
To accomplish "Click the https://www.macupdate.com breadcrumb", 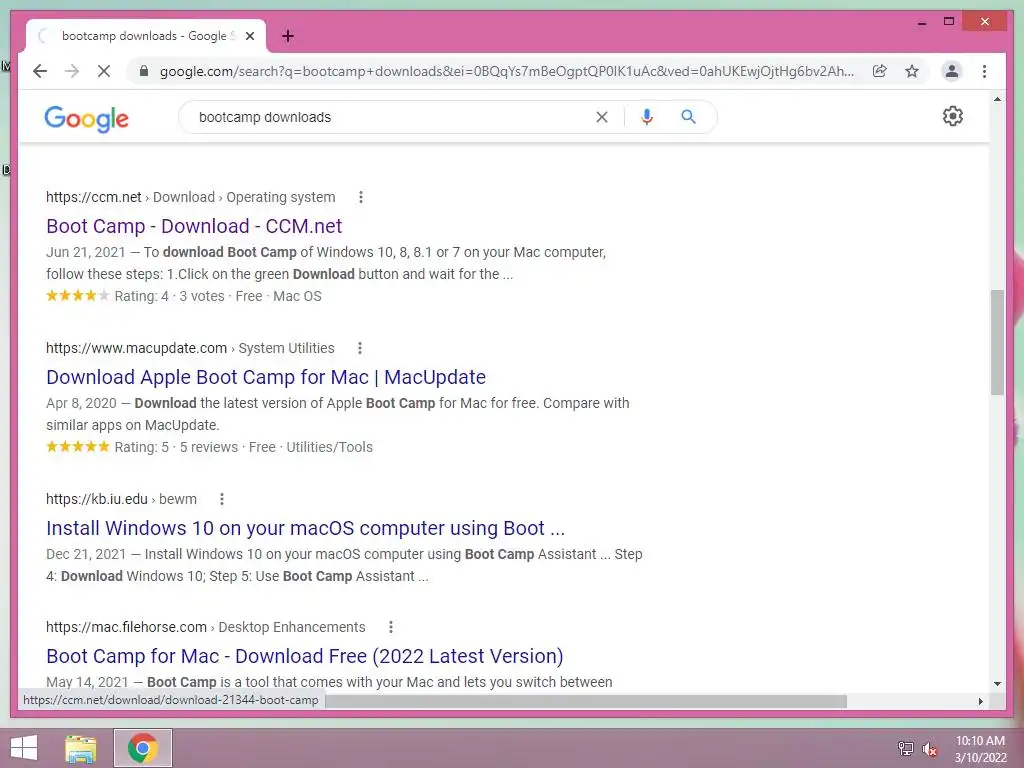I will tap(136, 348).
